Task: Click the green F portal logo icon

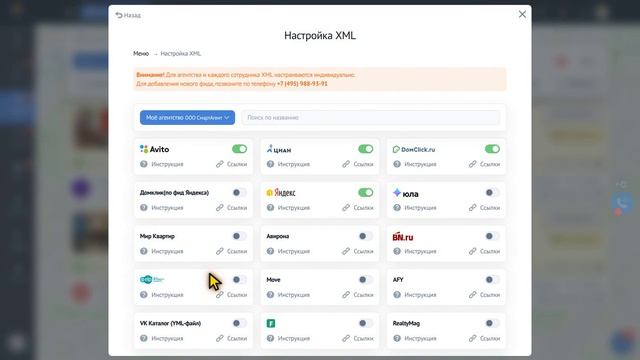Action: click(x=271, y=323)
